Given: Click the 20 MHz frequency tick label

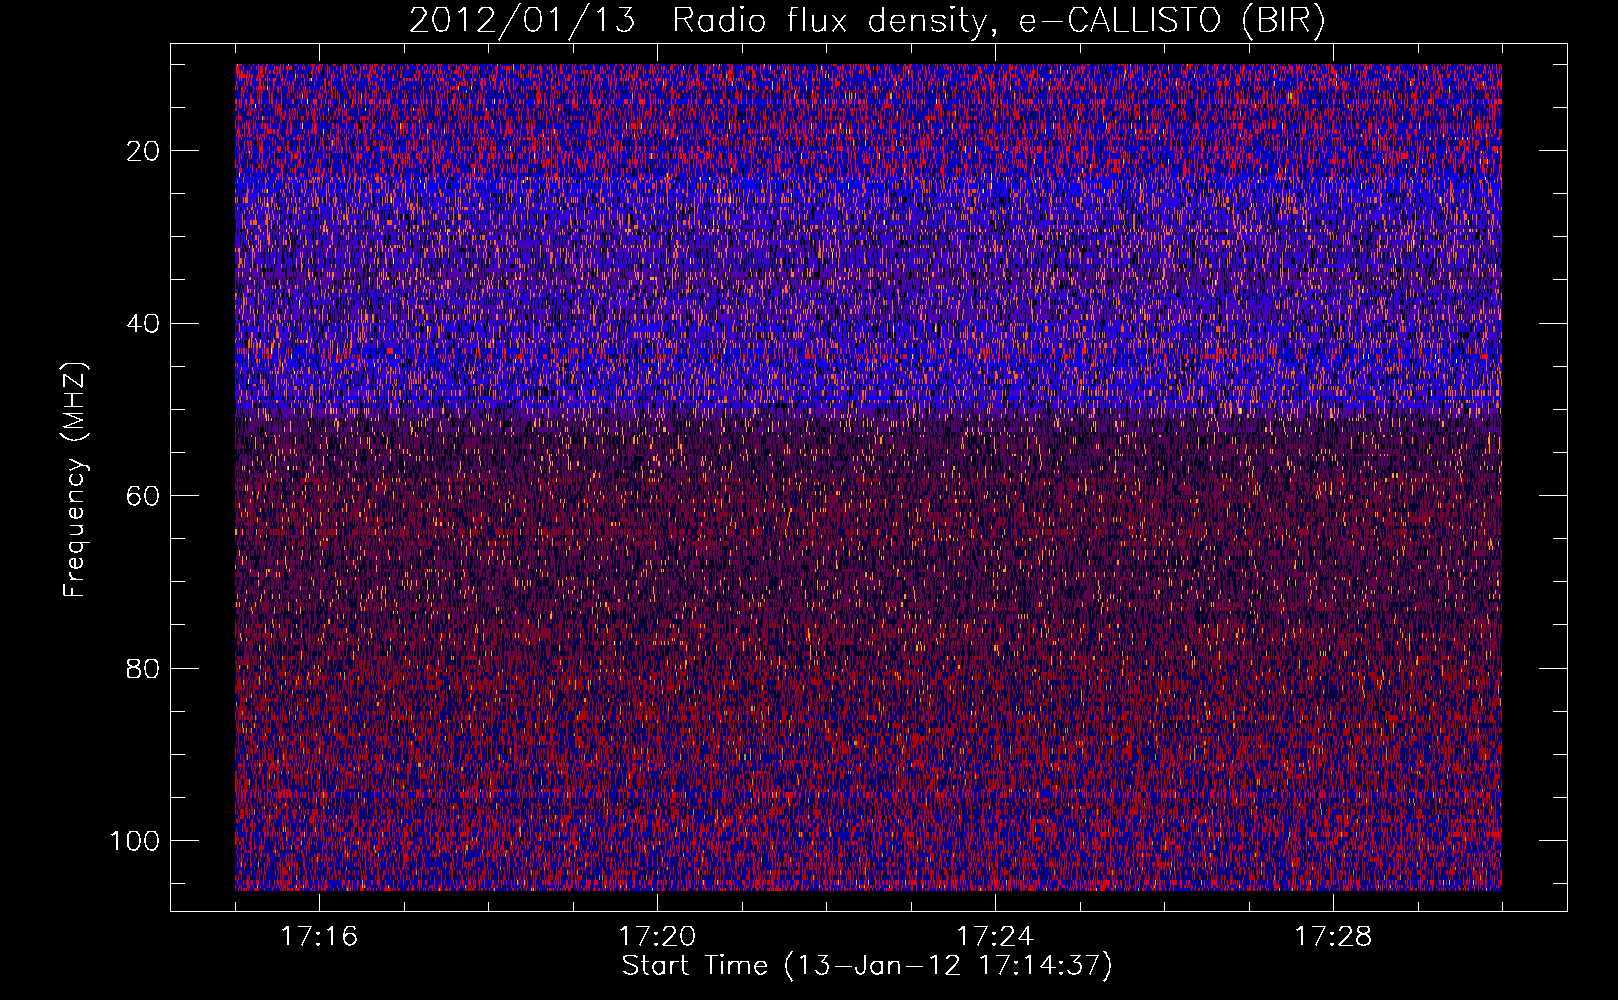Looking at the screenshot, I should pyautogui.click(x=144, y=151).
